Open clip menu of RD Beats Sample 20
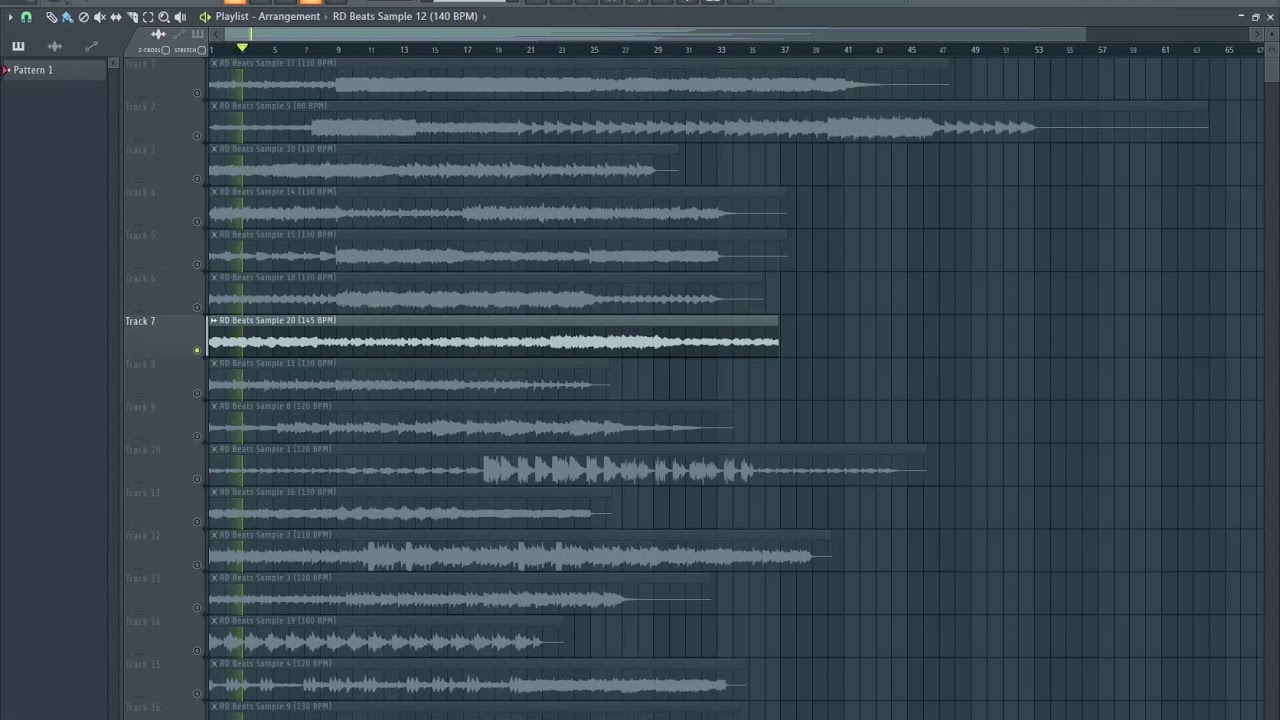1280x720 pixels. 214,320
